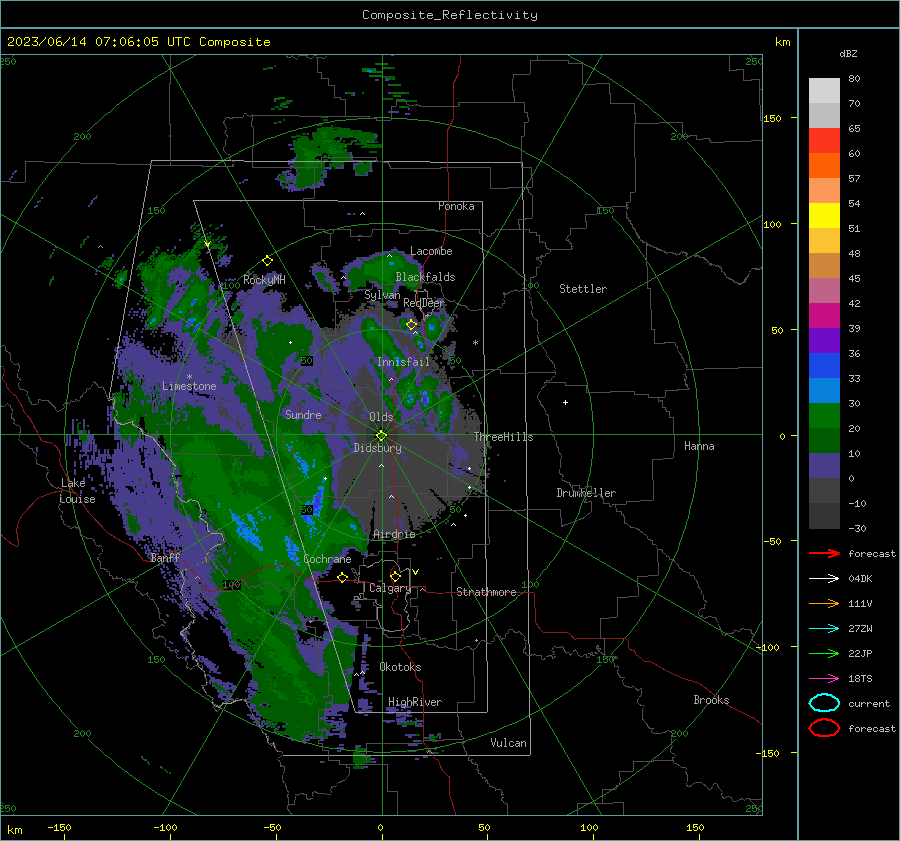Select the green swatch between 30 and 20
This screenshot has width=900, height=841.
pos(824,415)
